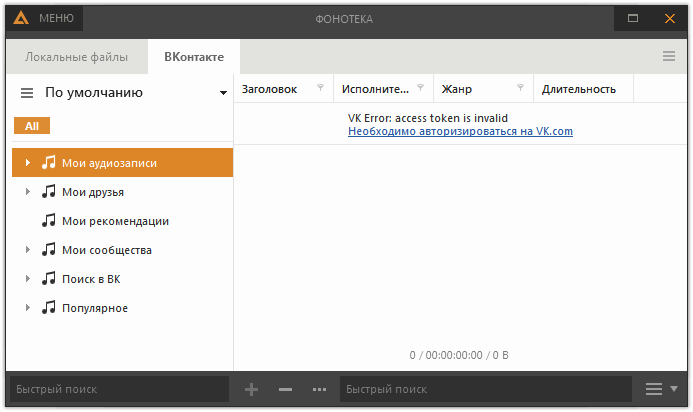Expand the Мои сообщества node

(x=28, y=250)
